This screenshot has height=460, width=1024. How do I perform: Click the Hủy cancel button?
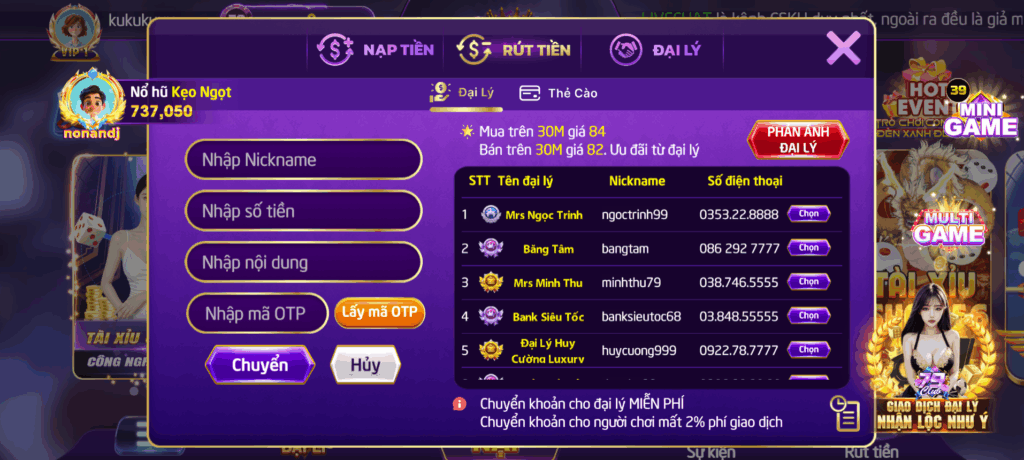coord(365,365)
